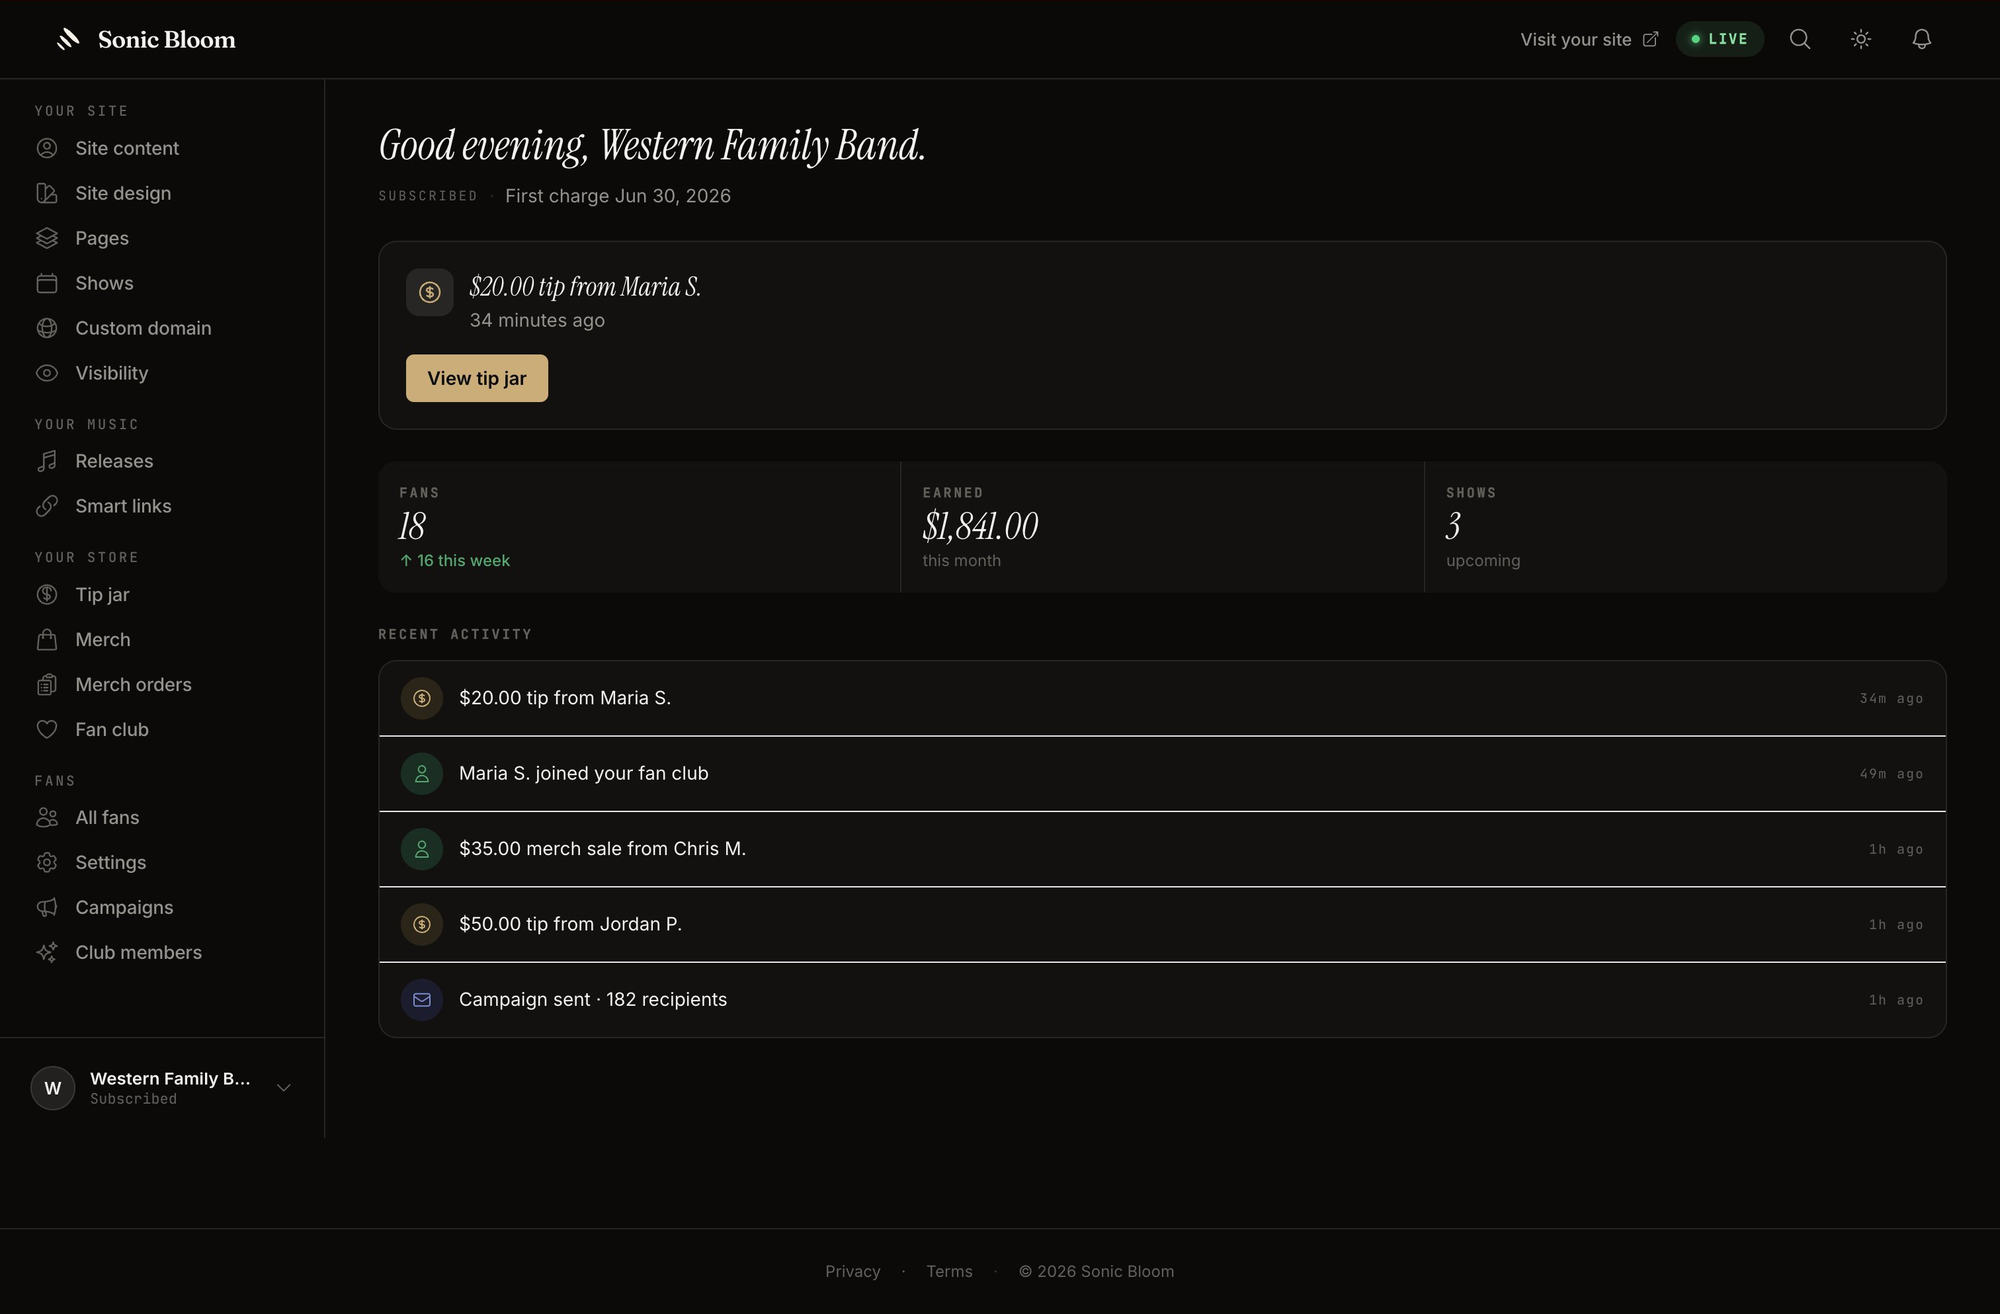Click the Terms footer link
Viewport: 2000px width, 1314px height.
[949, 1271]
